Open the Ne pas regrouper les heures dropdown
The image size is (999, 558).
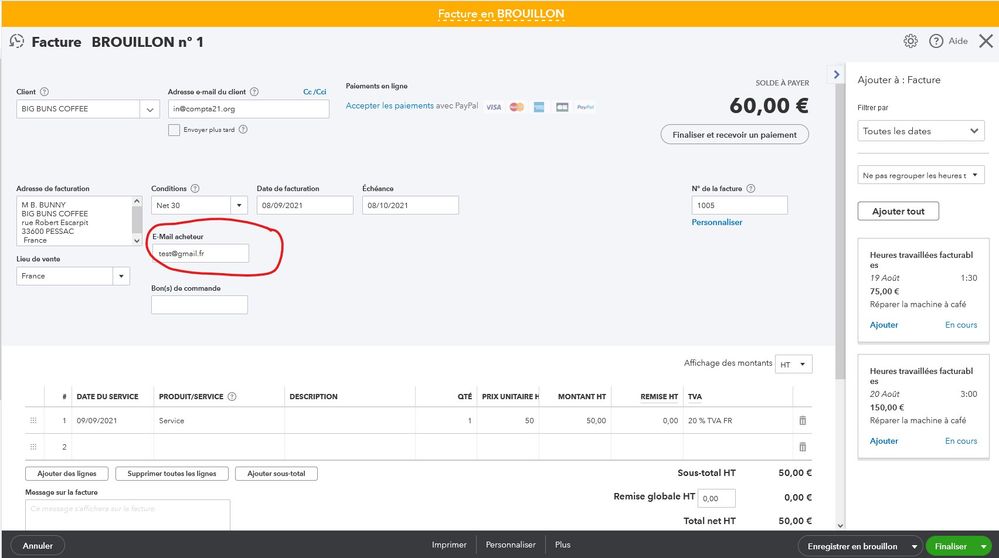[921, 175]
